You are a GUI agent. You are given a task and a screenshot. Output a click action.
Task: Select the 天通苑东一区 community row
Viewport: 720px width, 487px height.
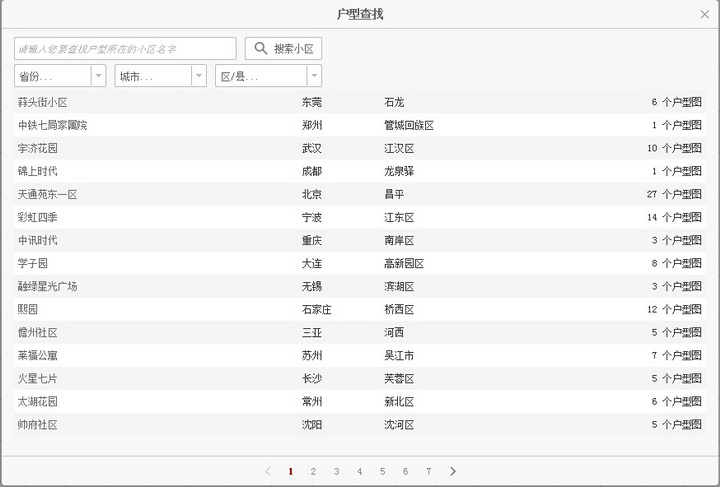(x=47, y=194)
